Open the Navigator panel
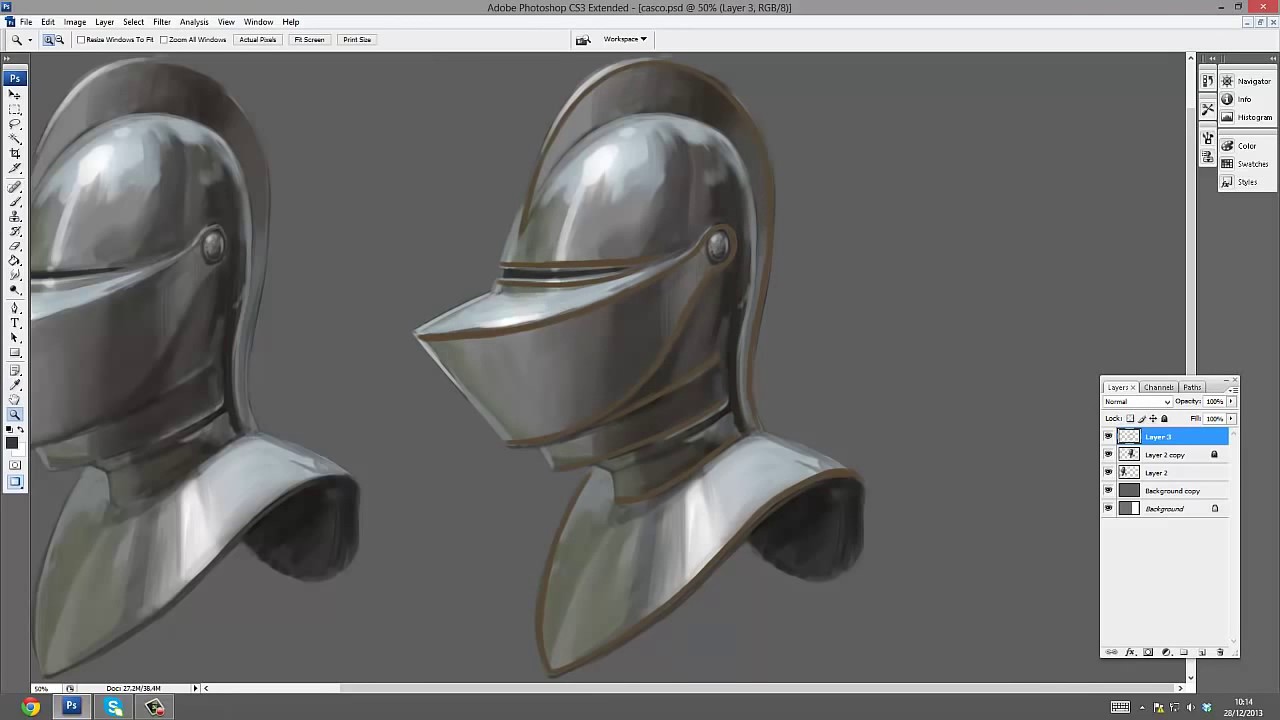The image size is (1280, 720). click(1246, 81)
